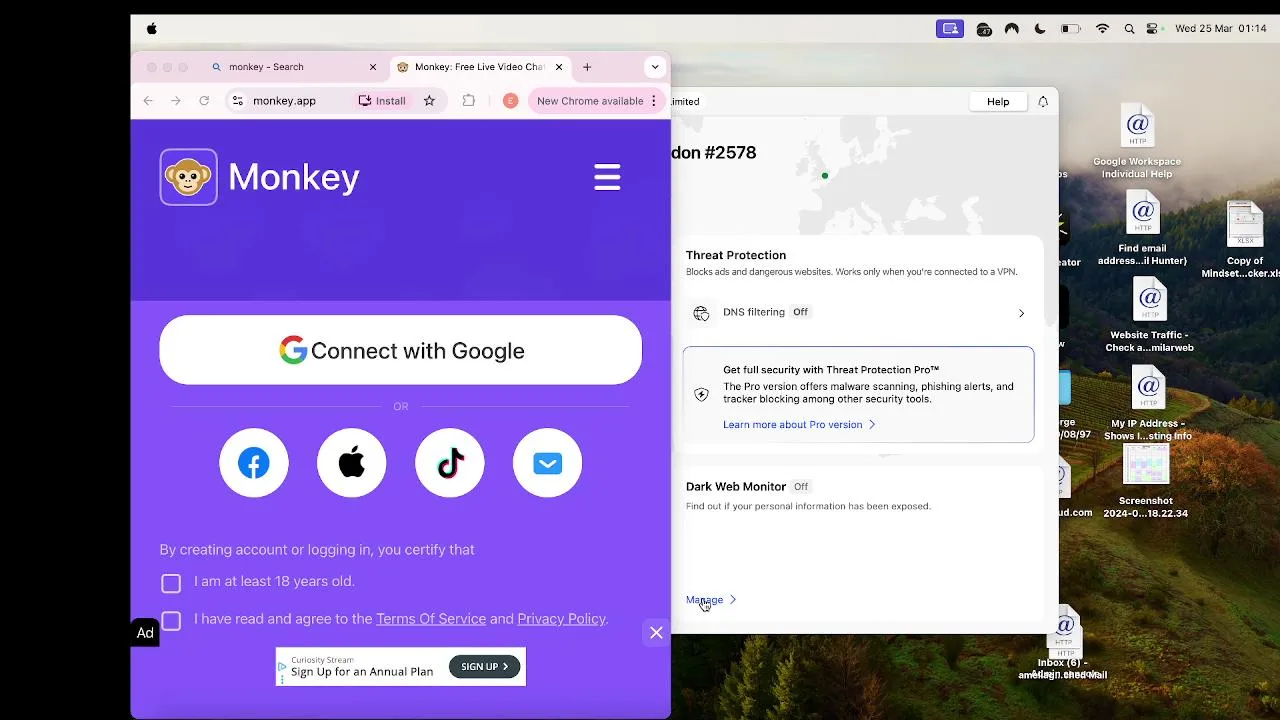
Task: Sign in with Facebook icon
Action: pyautogui.click(x=254, y=463)
